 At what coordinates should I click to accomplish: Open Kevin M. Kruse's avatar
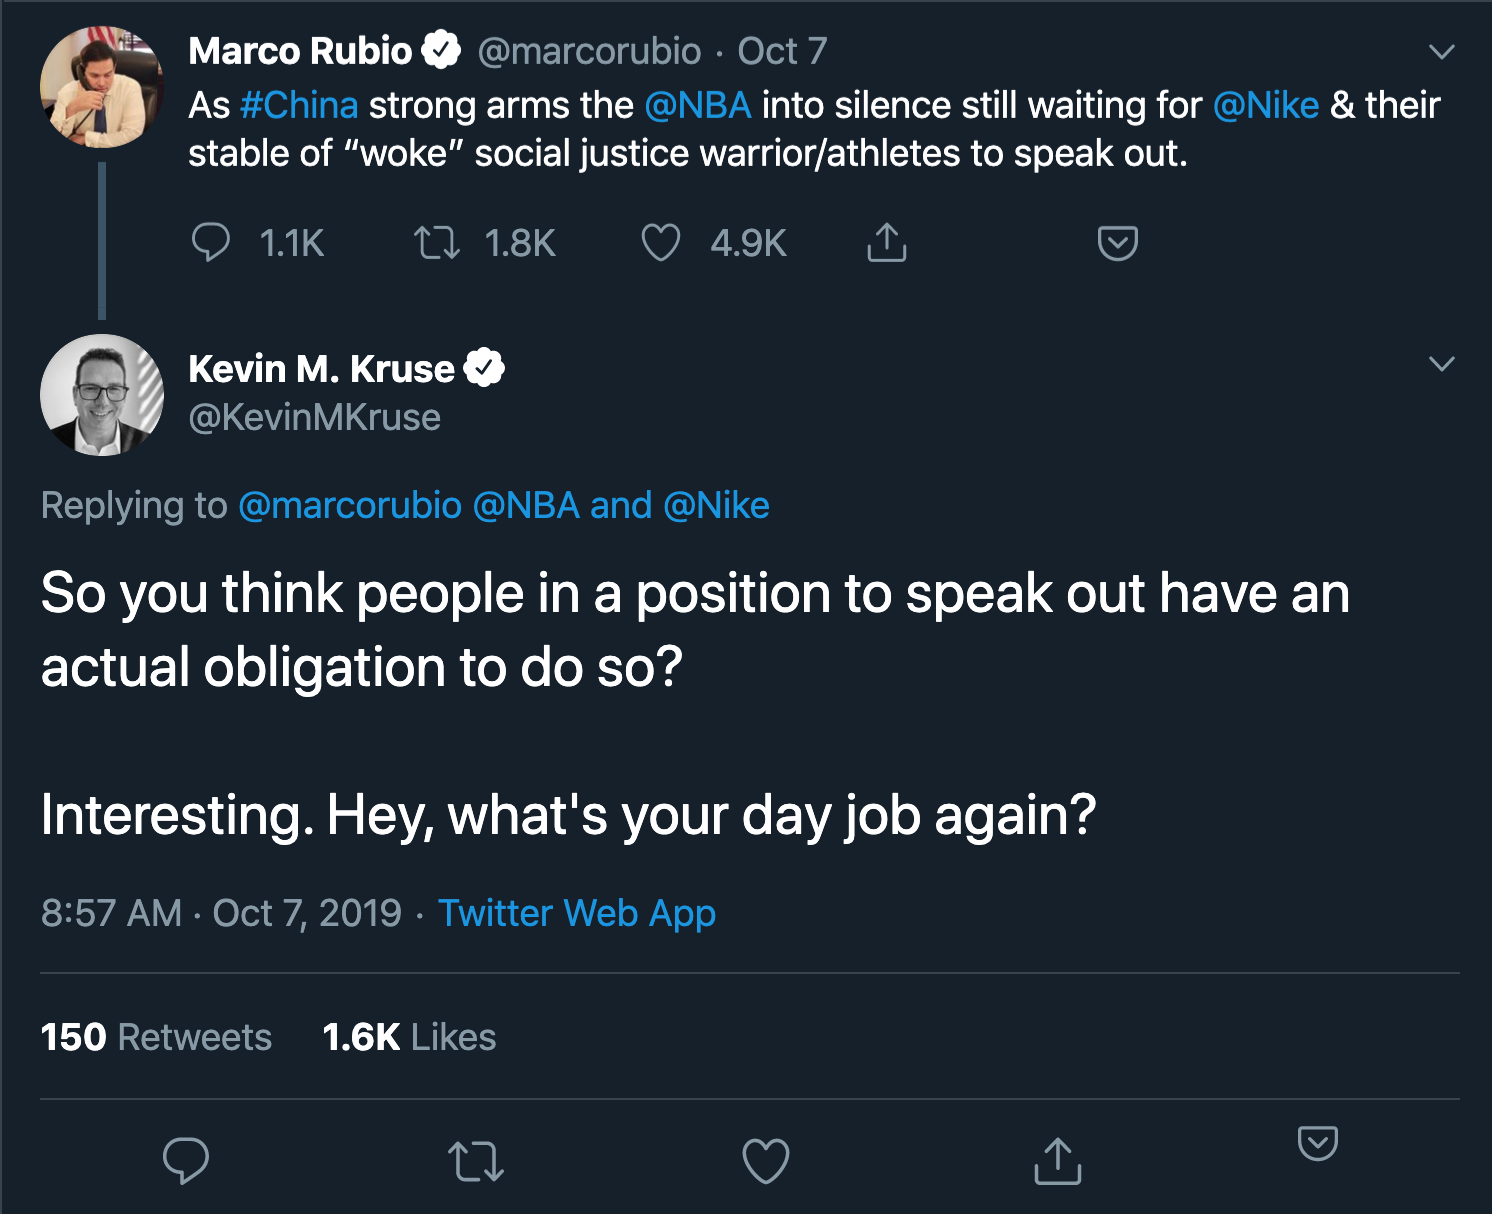(x=101, y=395)
